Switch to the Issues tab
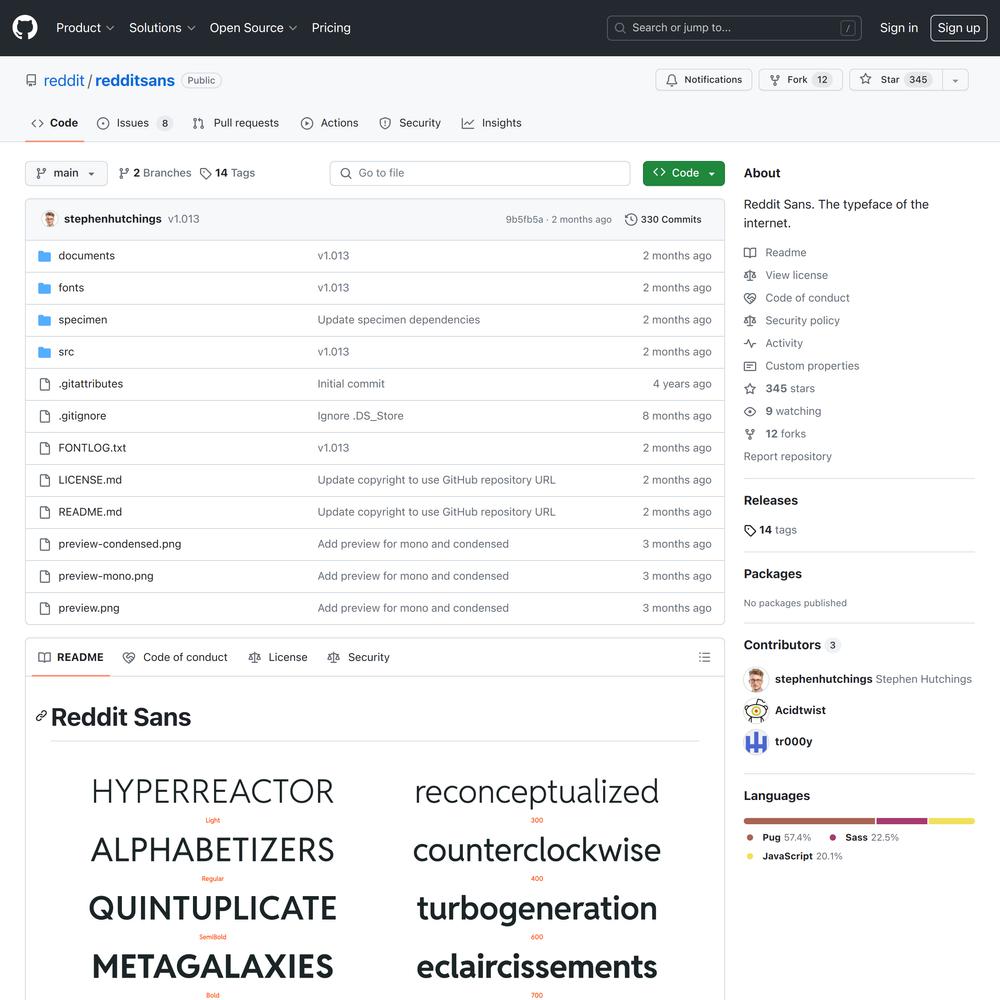1000x1000 pixels. pyautogui.click(x=135, y=123)
